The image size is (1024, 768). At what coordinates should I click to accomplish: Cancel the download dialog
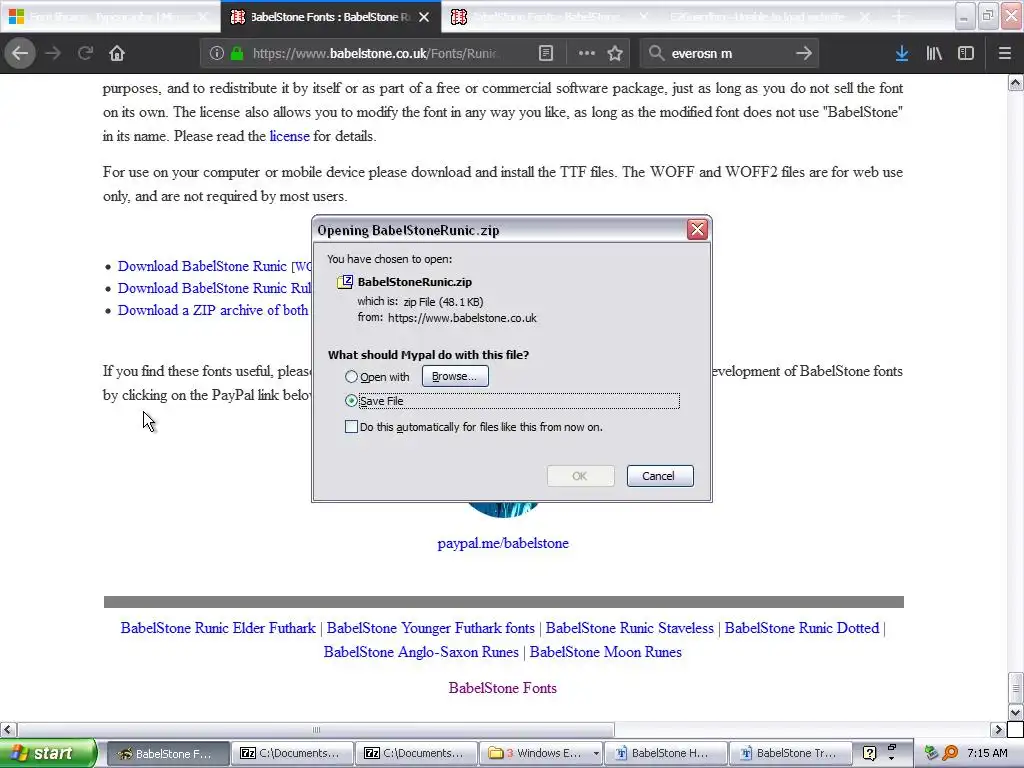660,476
